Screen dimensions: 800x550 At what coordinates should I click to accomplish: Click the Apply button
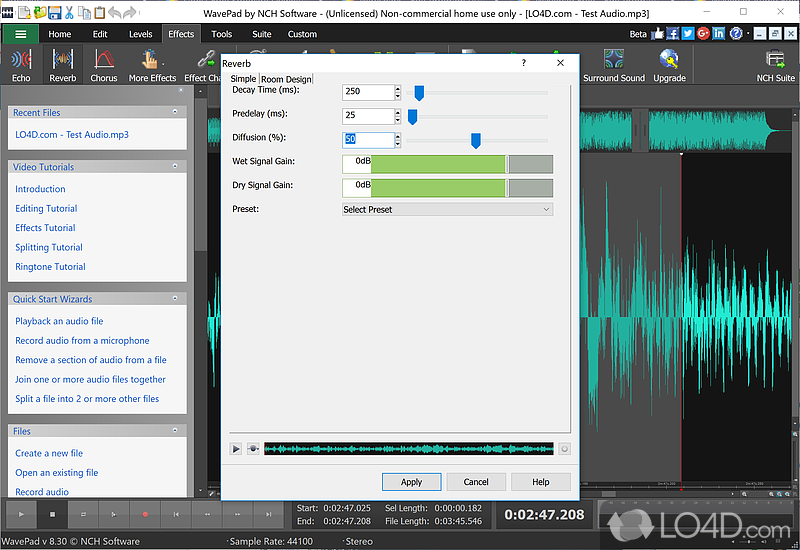click(411, 481)
